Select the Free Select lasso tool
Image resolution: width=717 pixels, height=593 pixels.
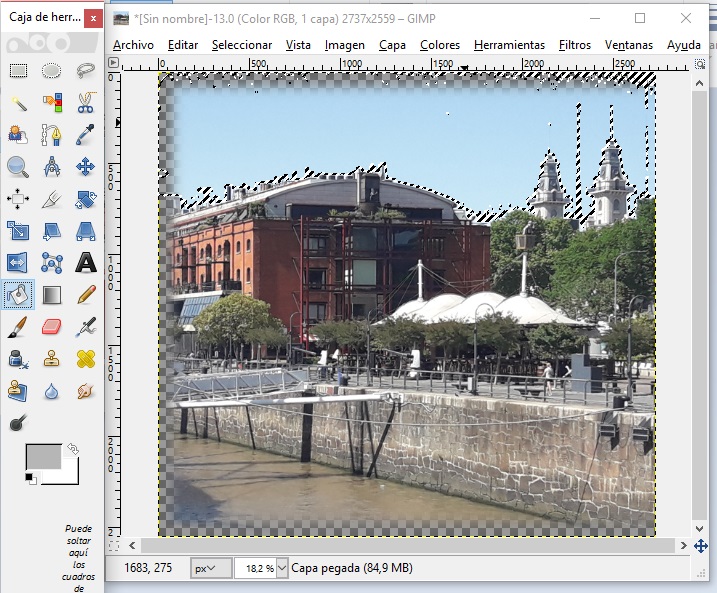[86, 71]
